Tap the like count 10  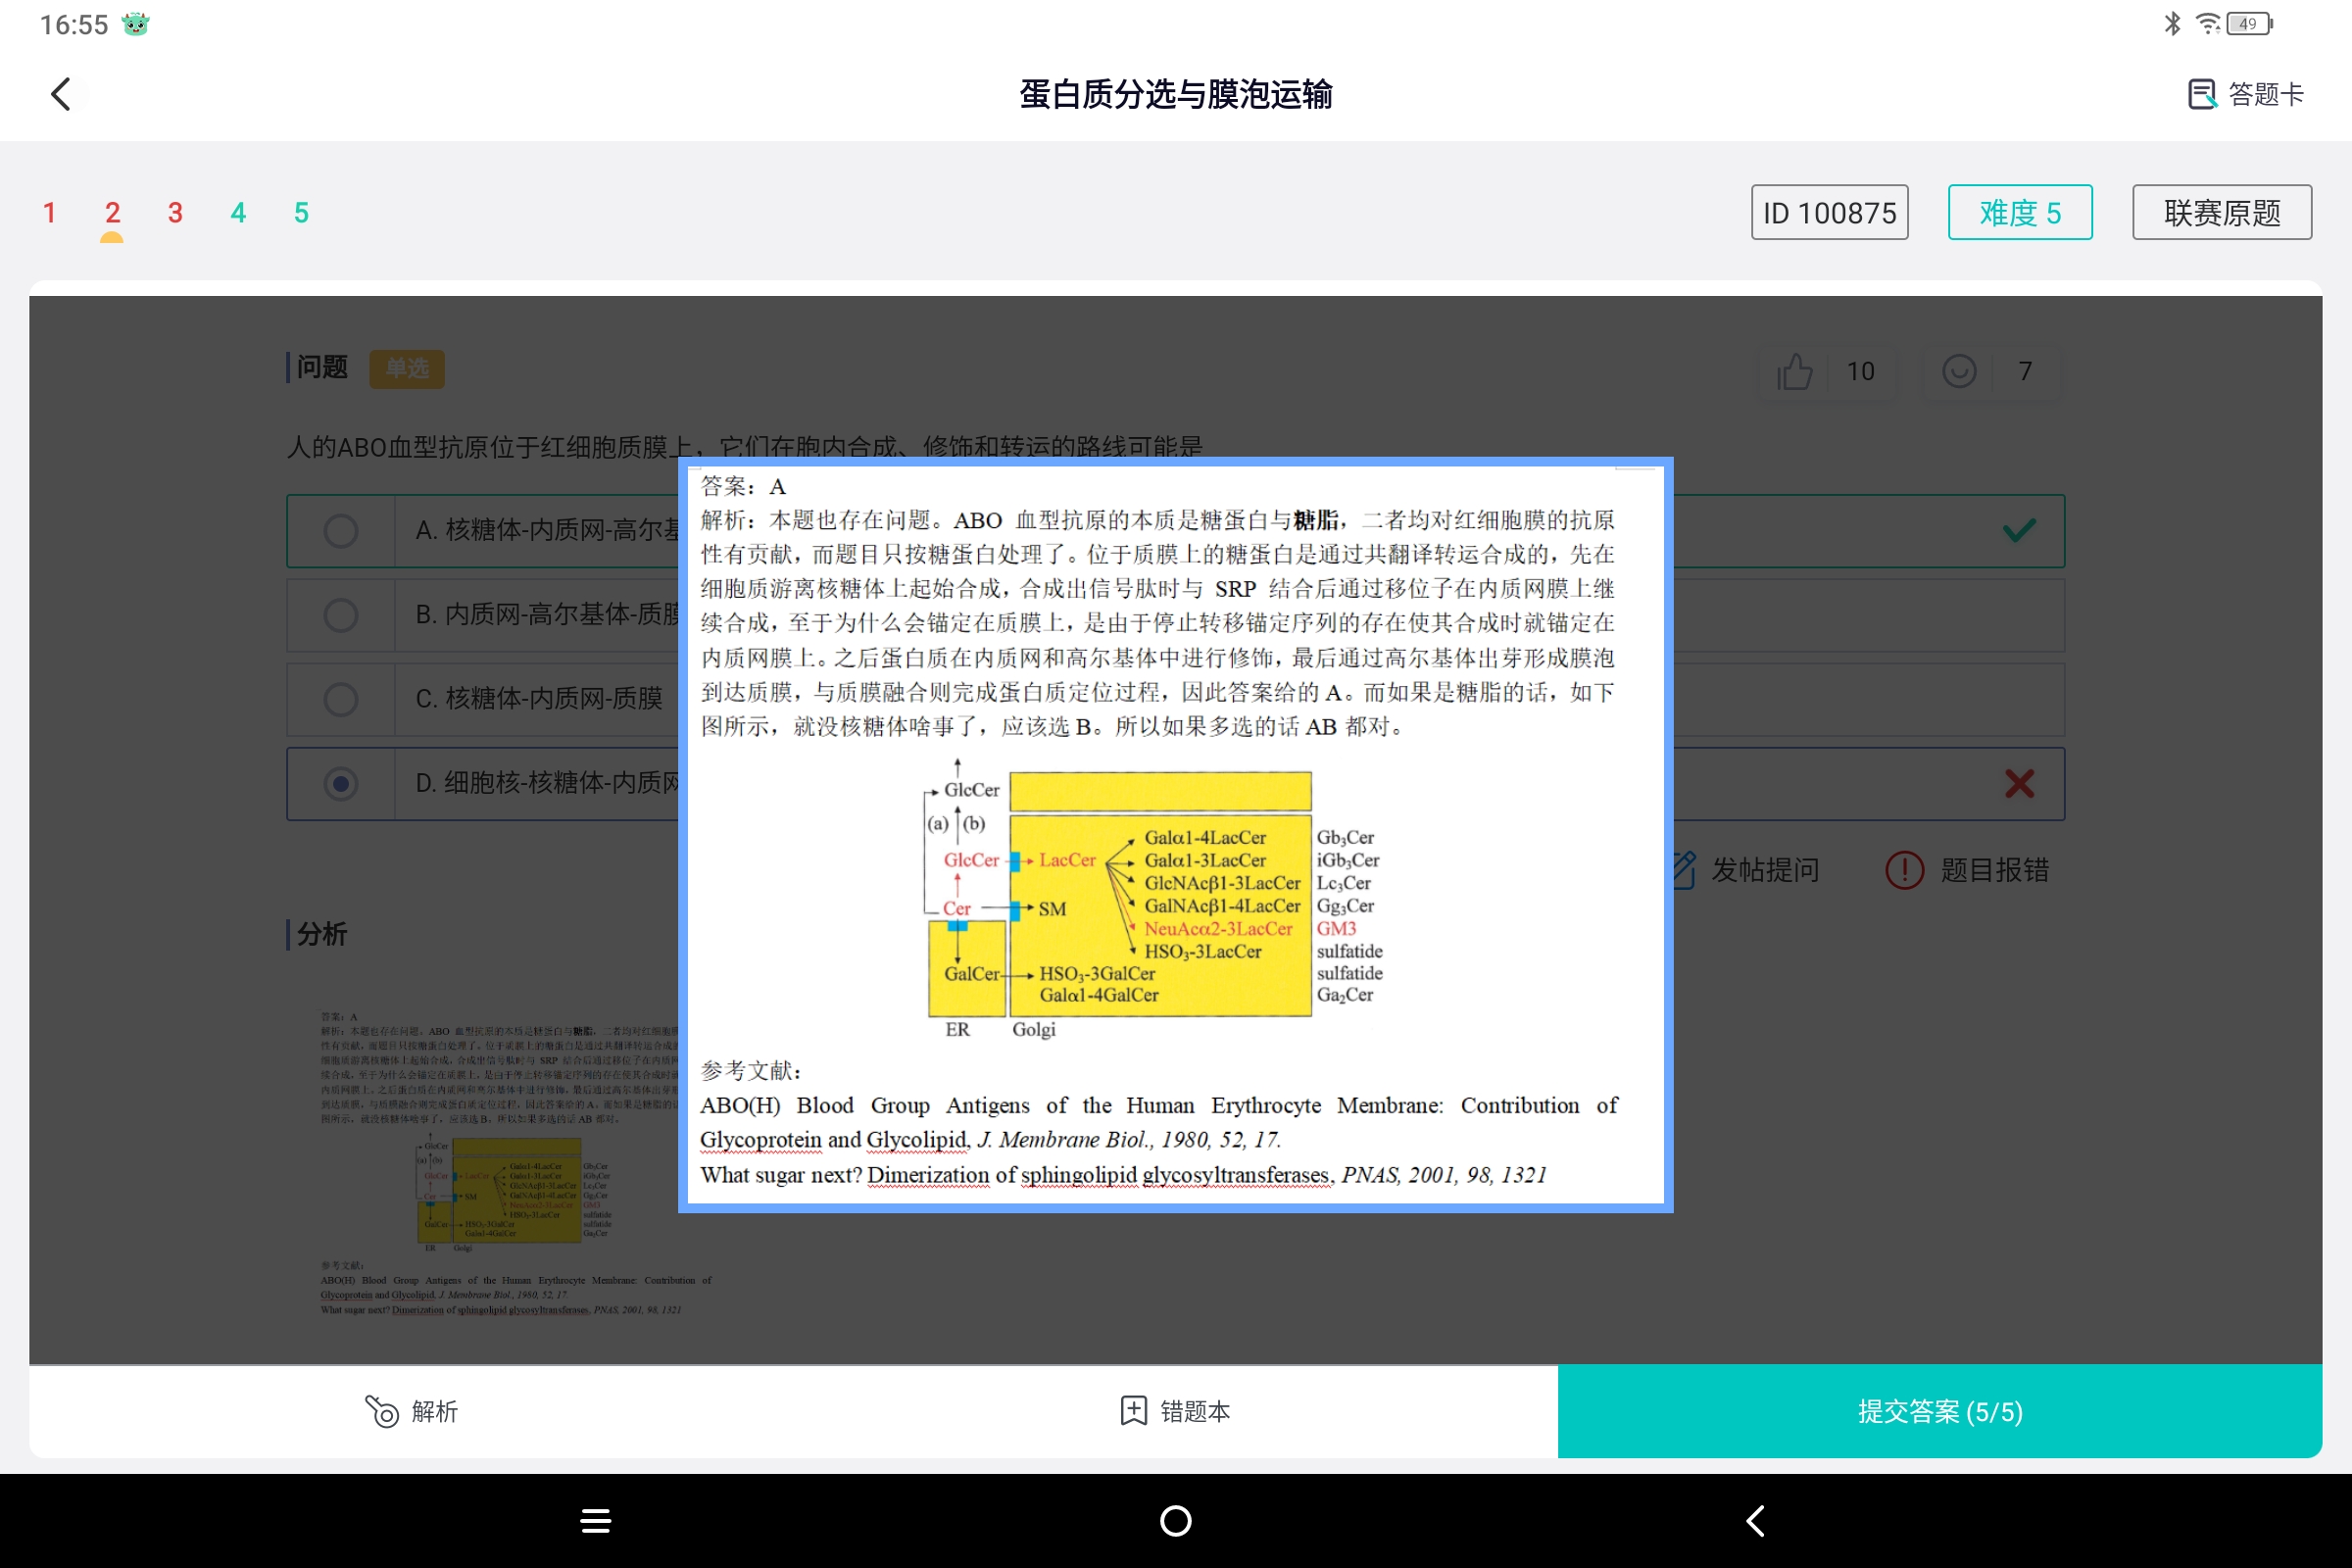click(1860, 371)
